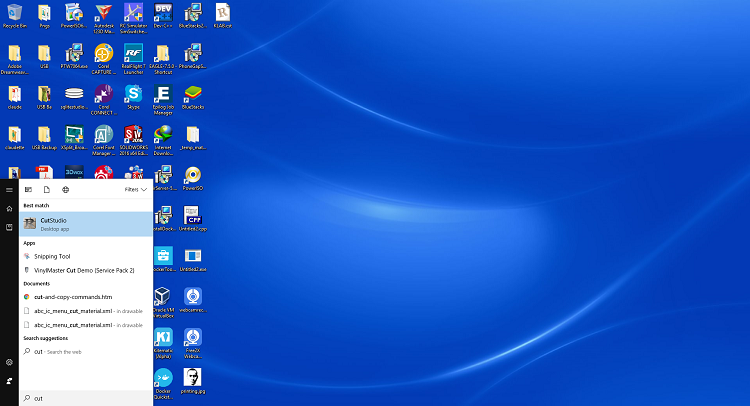Screen dimensions: 750x406
Task: Select the XSplit Broadcaster desktop icon
Action: 74,138
